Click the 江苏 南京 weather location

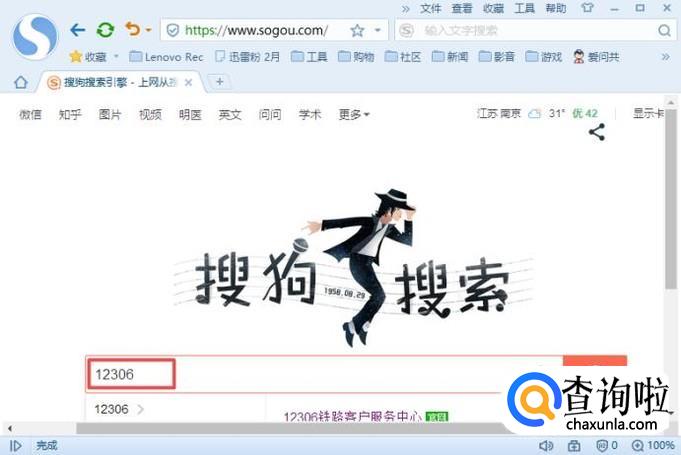(x=499, y=114)
